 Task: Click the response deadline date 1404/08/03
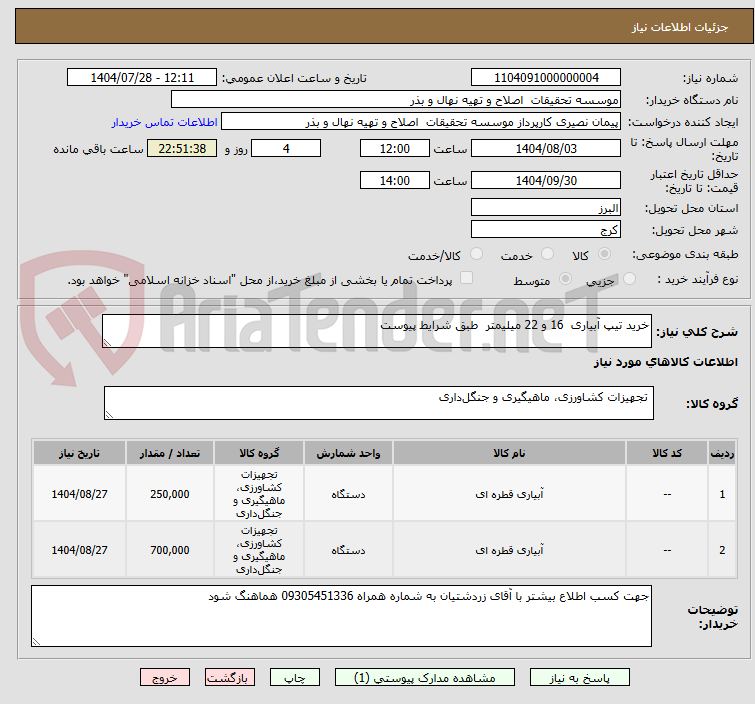pos(546,148)
